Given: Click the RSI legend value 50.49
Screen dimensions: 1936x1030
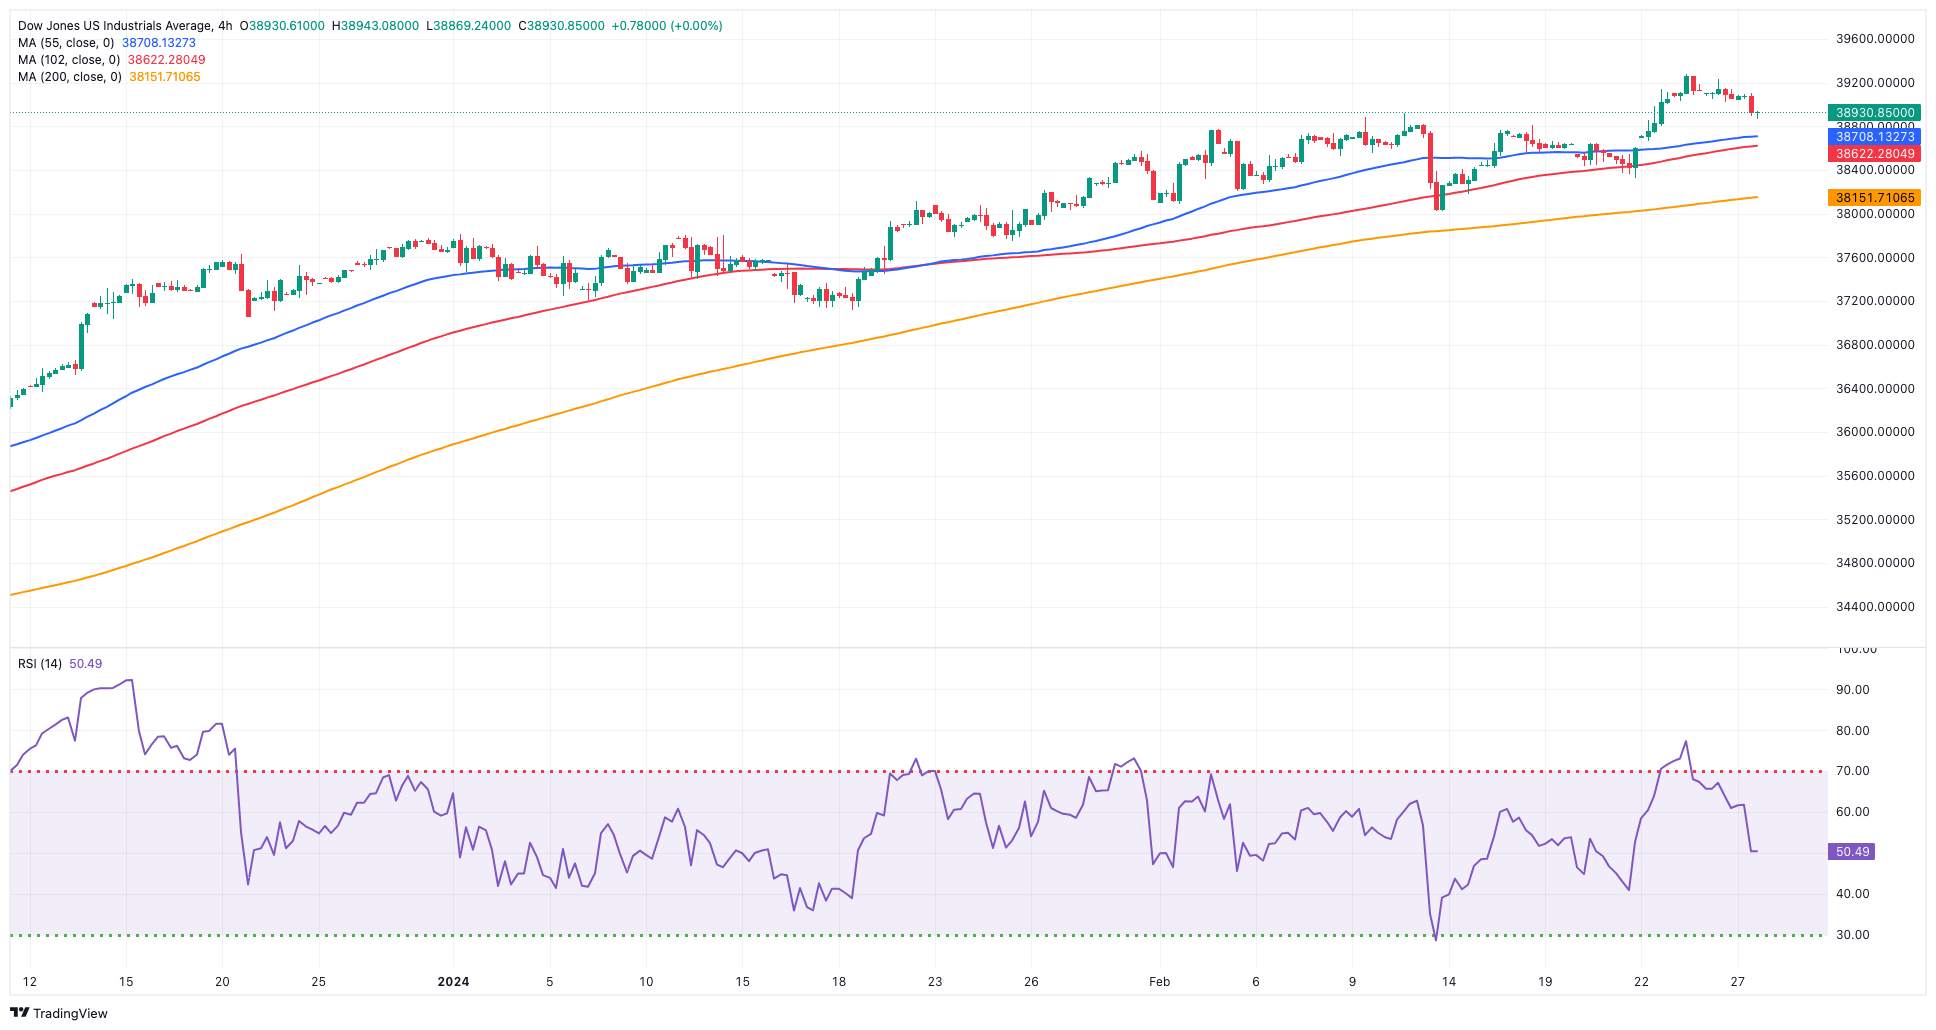Looking at the screenshot, I should pyautogui.click(x=86, y=664).
